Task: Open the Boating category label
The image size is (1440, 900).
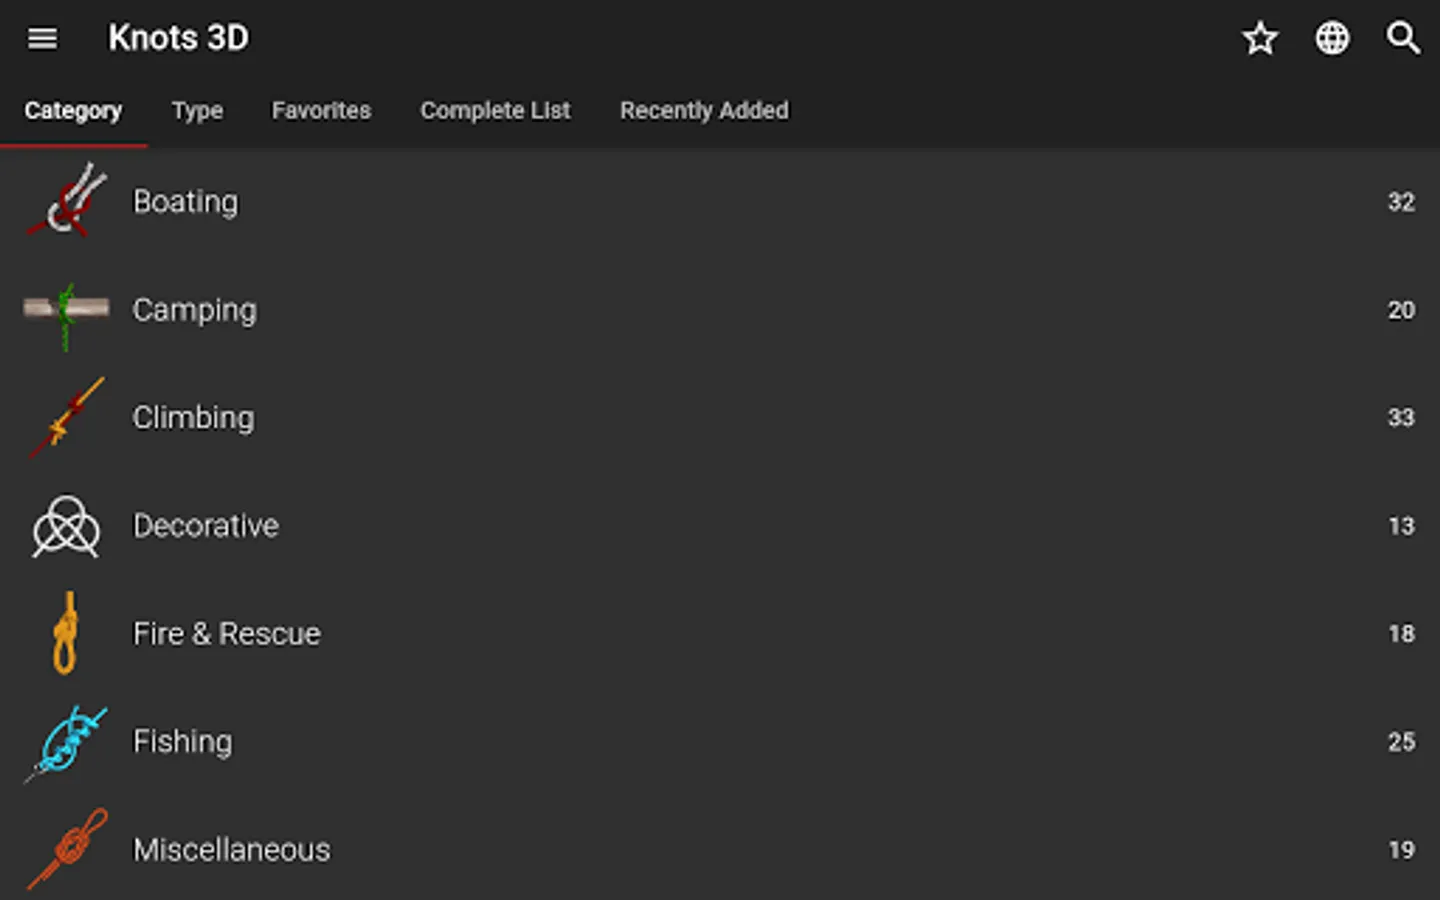Action: coord(186,202)
